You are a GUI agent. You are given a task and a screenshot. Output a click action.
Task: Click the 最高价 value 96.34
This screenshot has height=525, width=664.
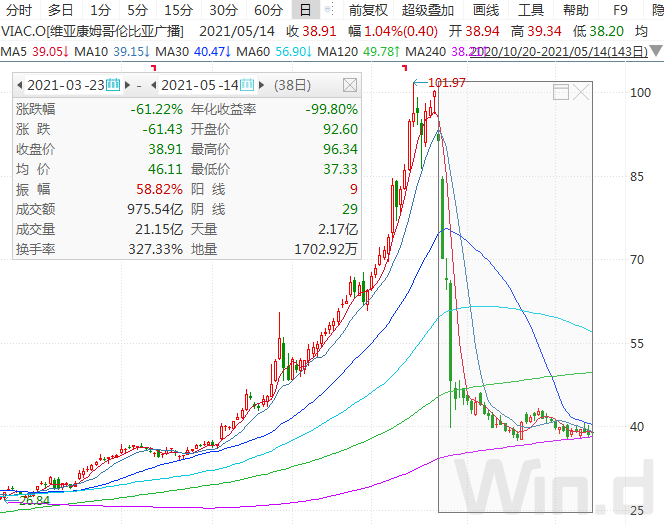coord(340,149)
